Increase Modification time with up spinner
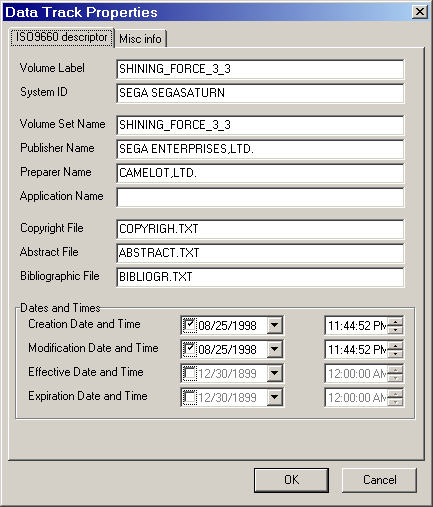Screen dimensions: 433x507 395,345
